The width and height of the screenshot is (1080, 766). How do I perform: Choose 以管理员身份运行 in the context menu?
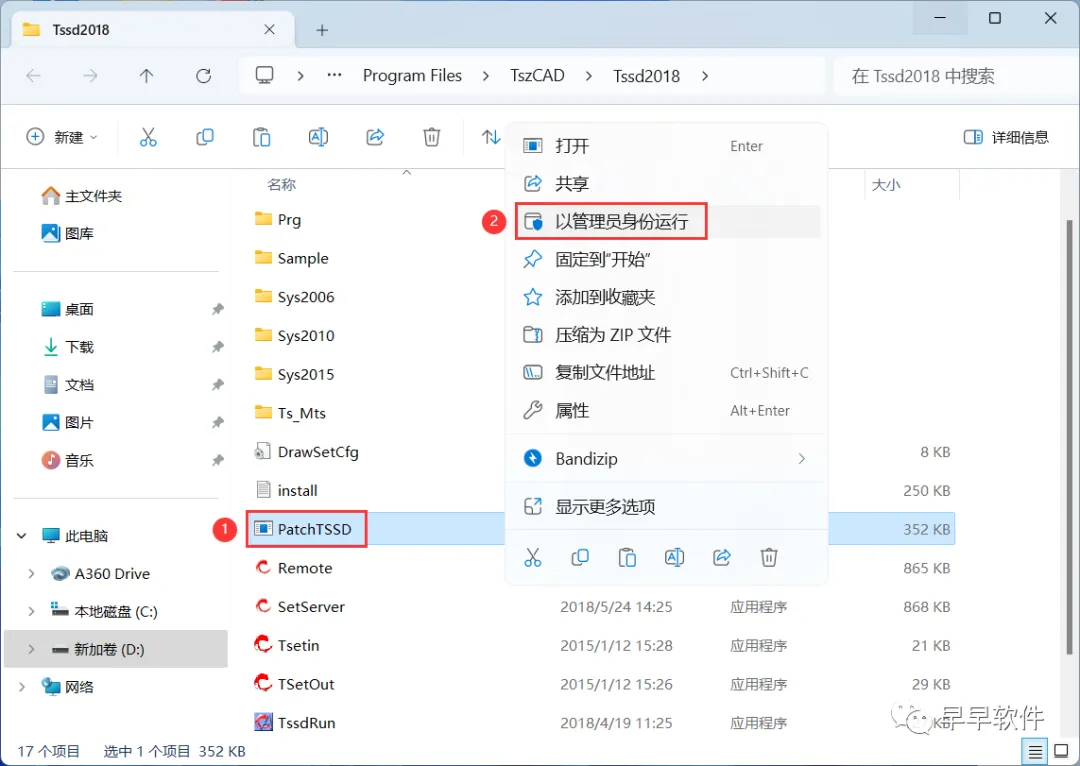click(666, 221)
